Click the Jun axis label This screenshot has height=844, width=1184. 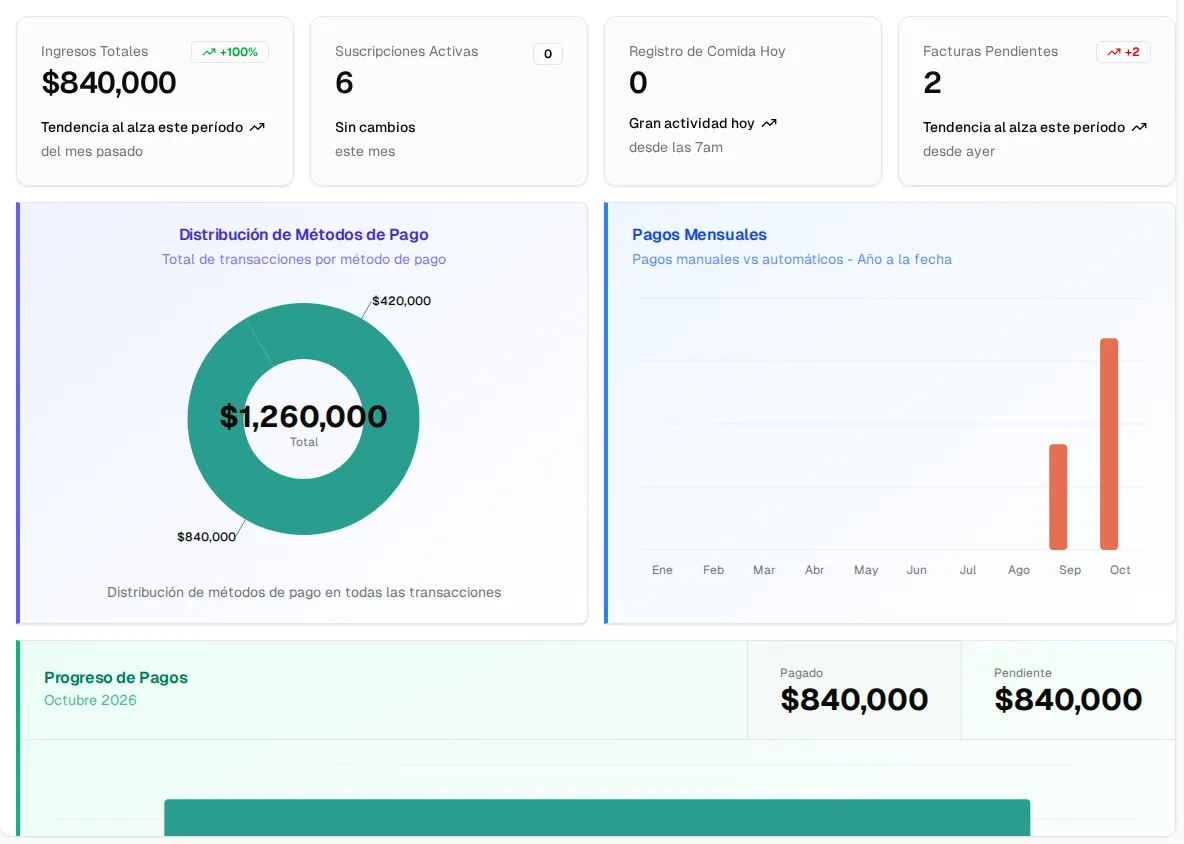(917, 570)
